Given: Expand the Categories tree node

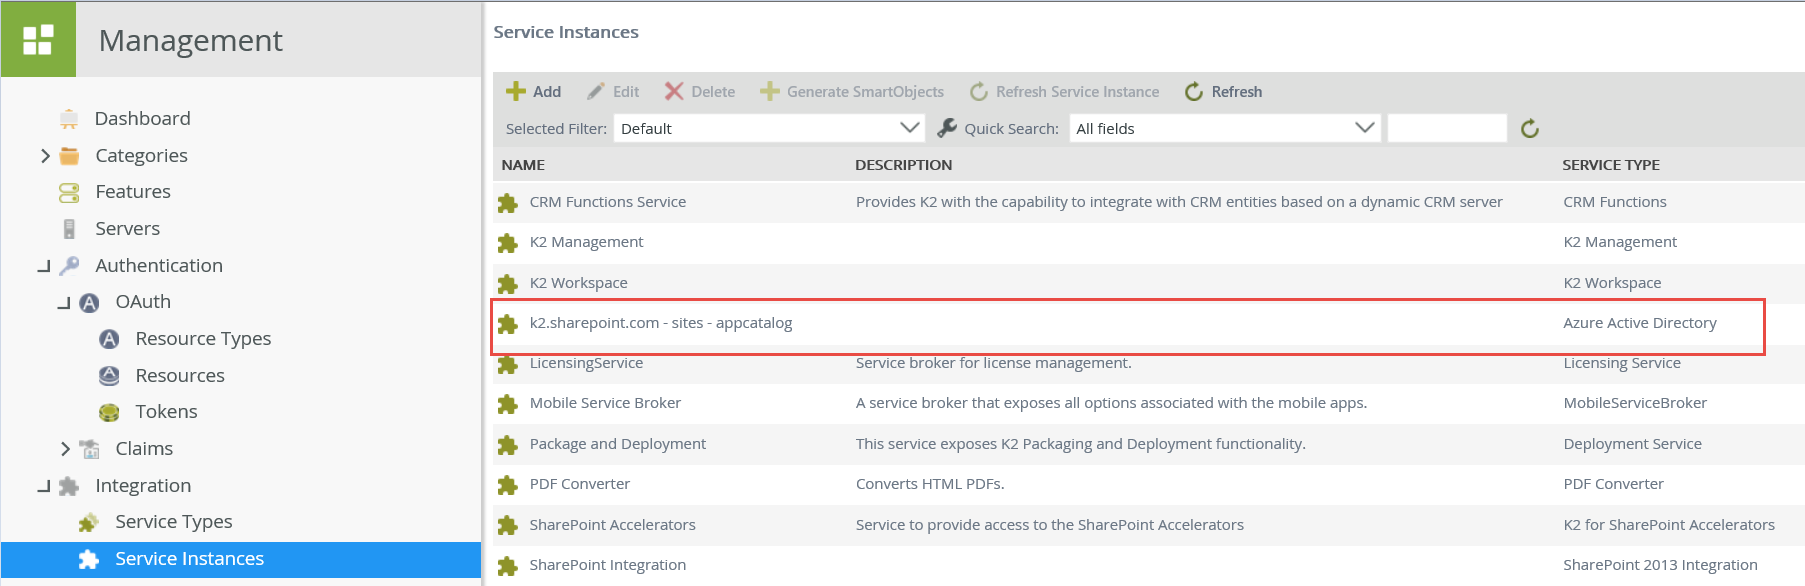Looking at the screenshot, I should (x=45, y=156).
